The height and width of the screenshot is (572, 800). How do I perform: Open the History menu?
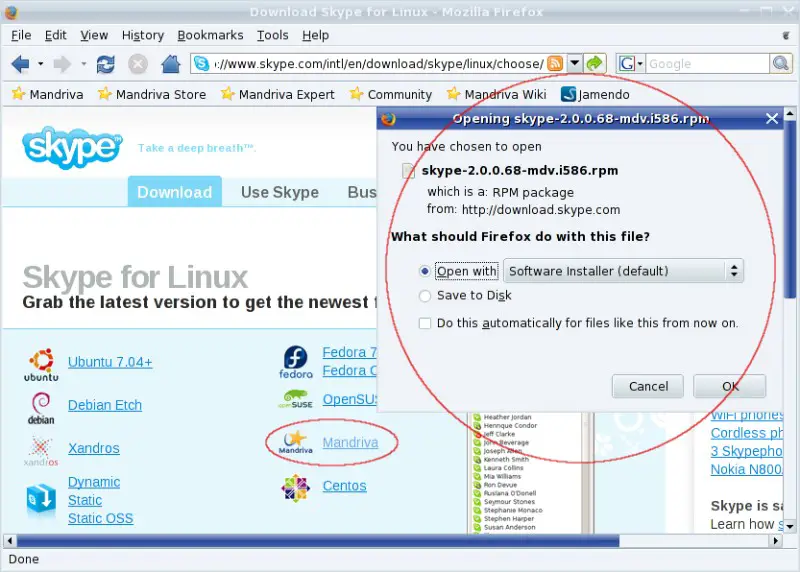click(x=143, y=35)
